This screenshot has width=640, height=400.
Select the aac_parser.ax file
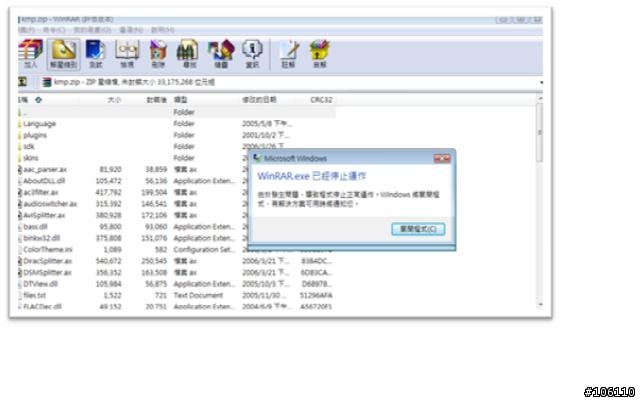pyautogui.click(x=45, y=169)
